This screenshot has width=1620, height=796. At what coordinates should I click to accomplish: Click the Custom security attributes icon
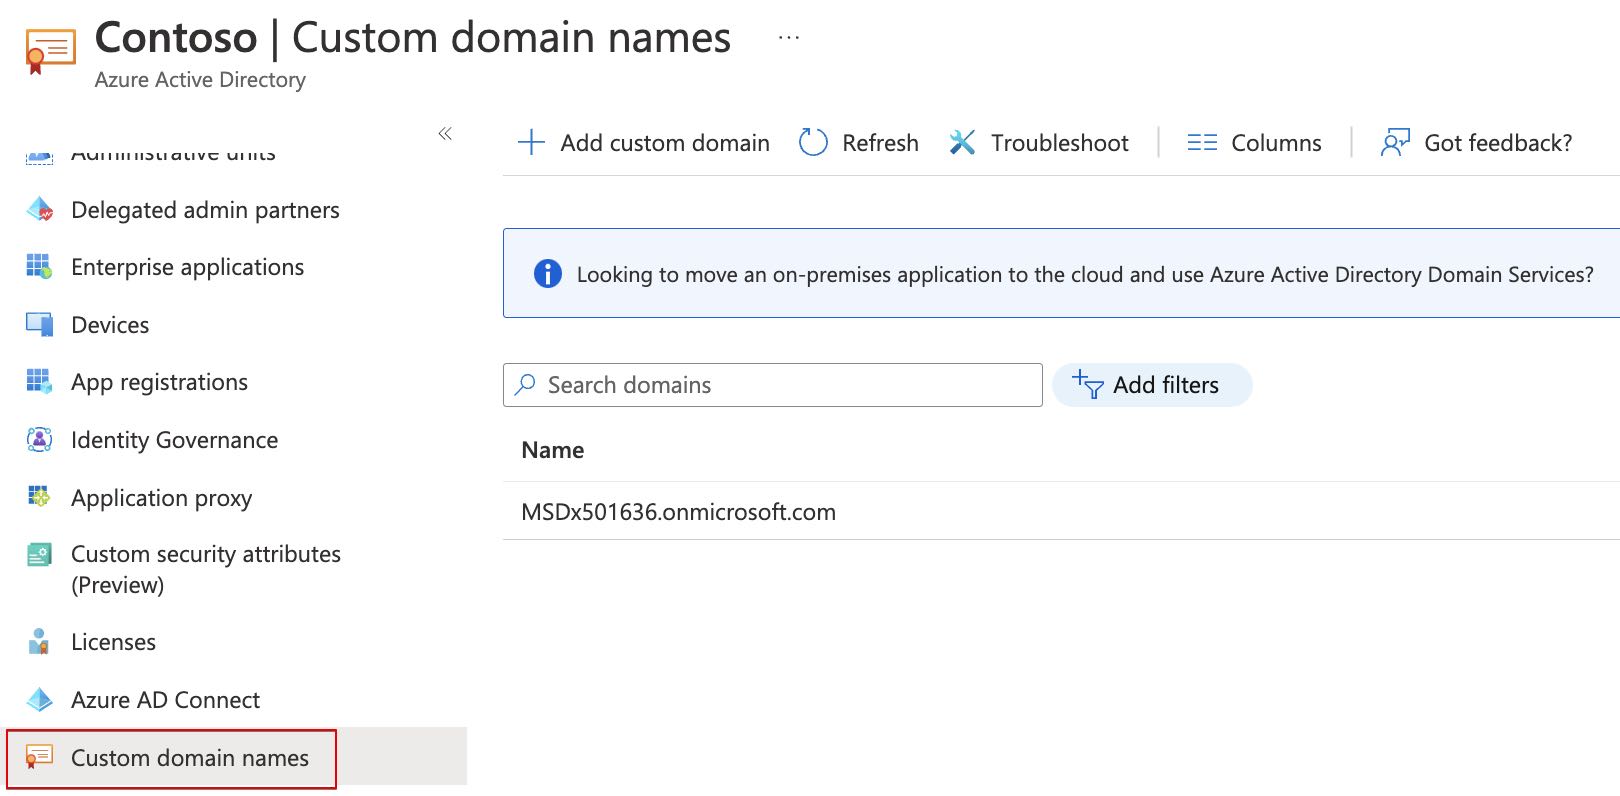pyautogui.click(x=39, y=555)
